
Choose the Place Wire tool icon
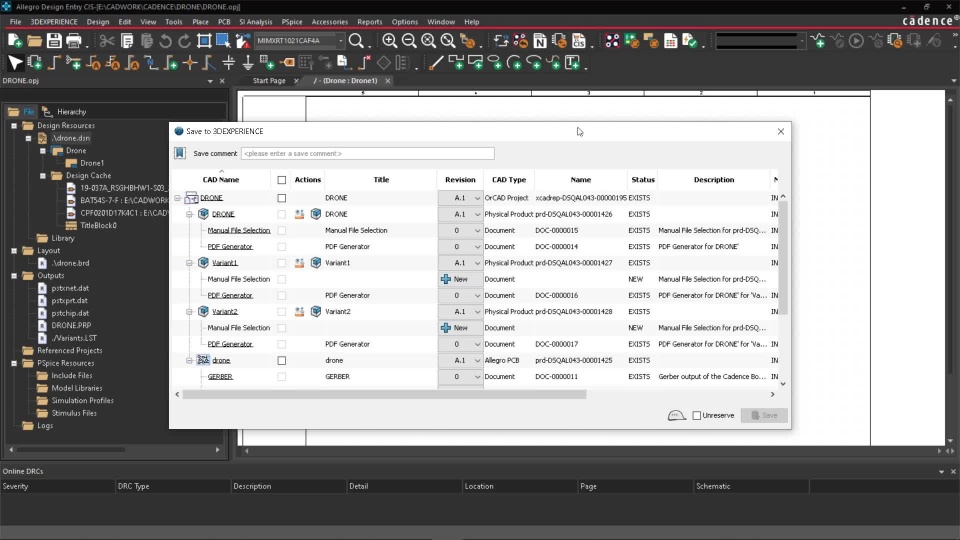click(x=54, y=62)
